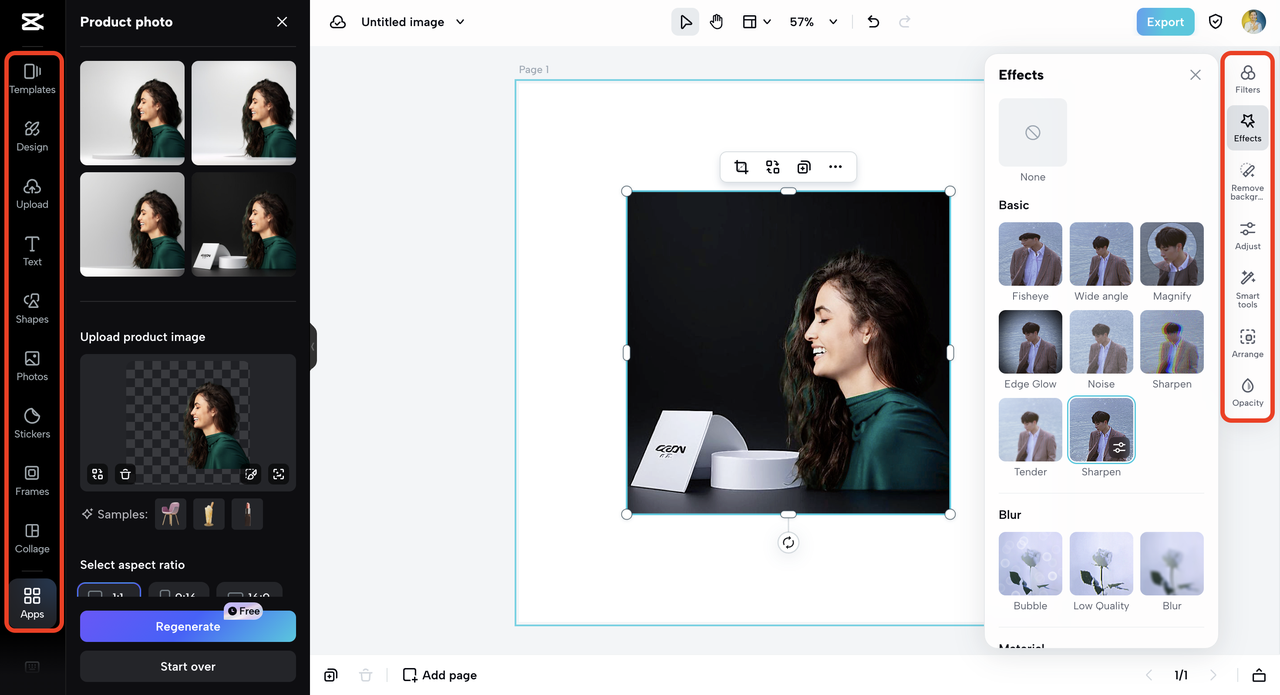
Task: Click the scan frame icon on product image
Action: (x=279, y=474)
